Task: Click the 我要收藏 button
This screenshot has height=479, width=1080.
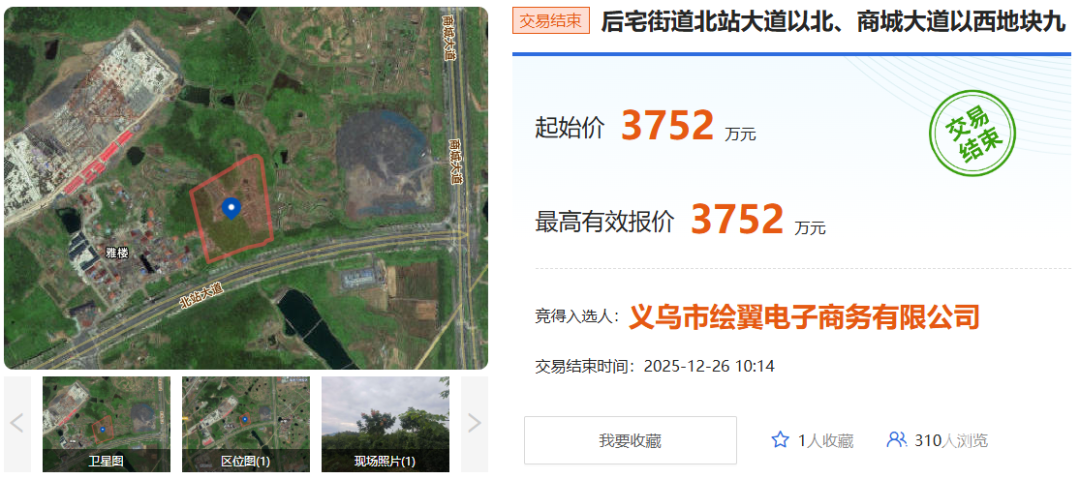Action: (630, 440)
